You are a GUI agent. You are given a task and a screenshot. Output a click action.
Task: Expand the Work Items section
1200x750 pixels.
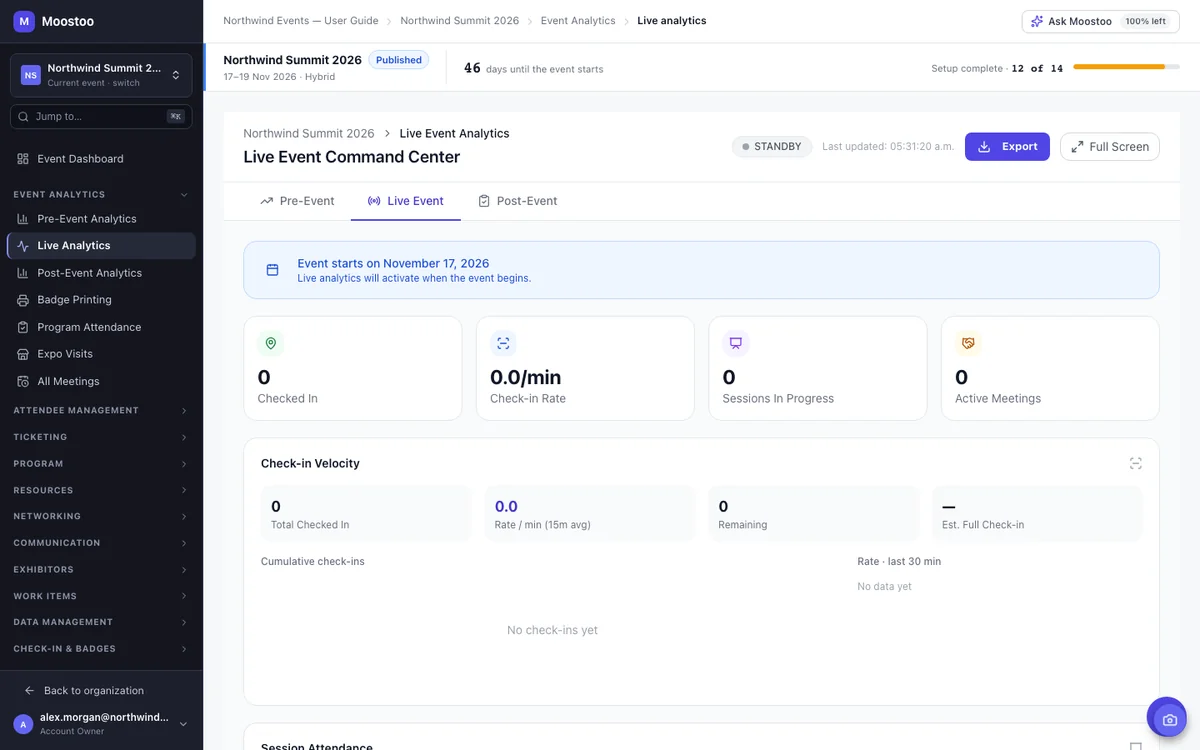coord(101,596)
